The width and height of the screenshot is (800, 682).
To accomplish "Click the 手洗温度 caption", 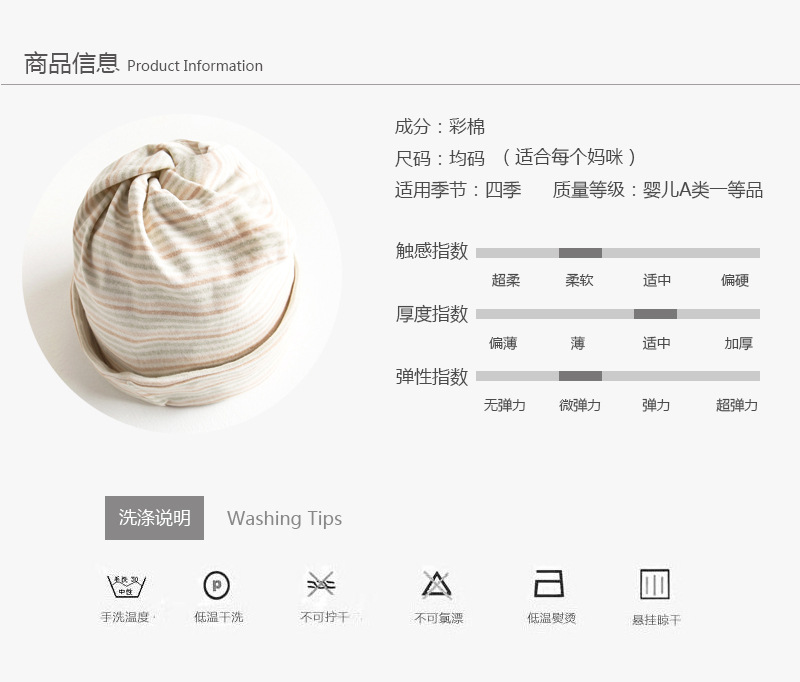I will click(x=125, y=617).
